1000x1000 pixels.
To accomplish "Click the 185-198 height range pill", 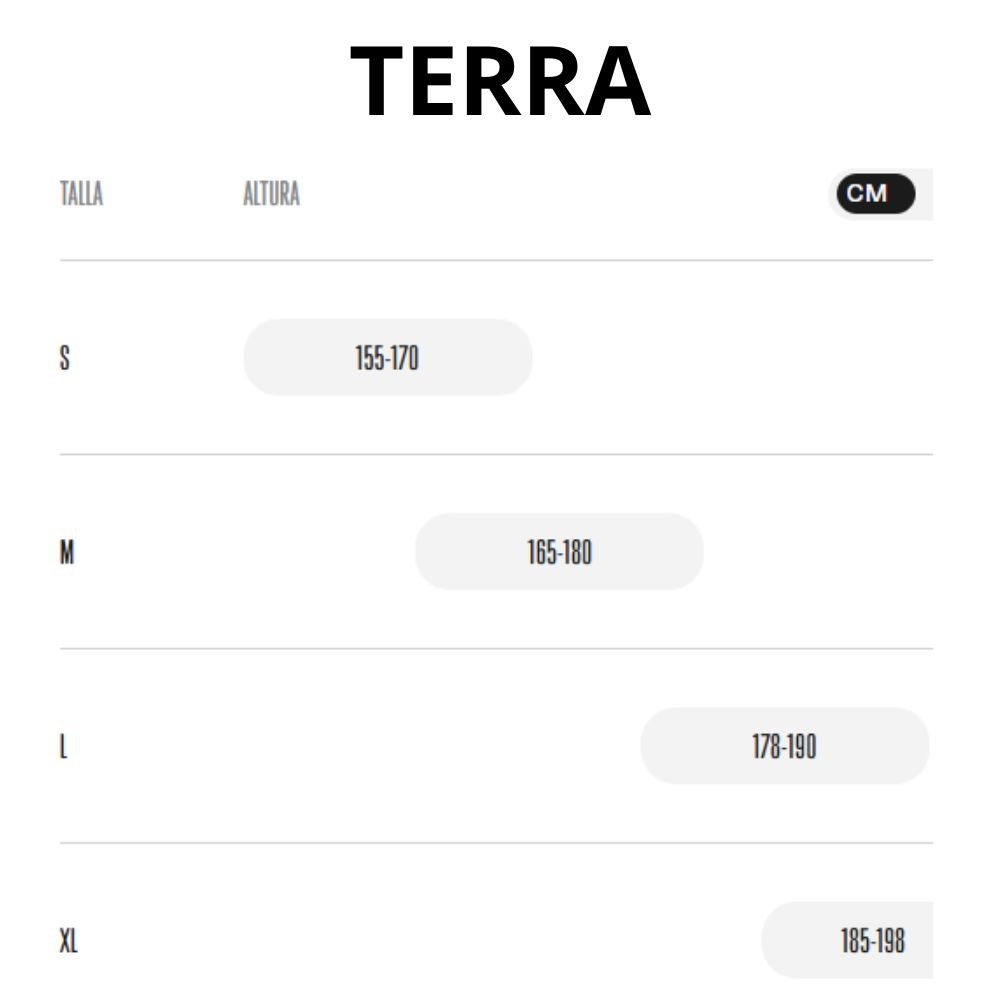I will 848,940.
